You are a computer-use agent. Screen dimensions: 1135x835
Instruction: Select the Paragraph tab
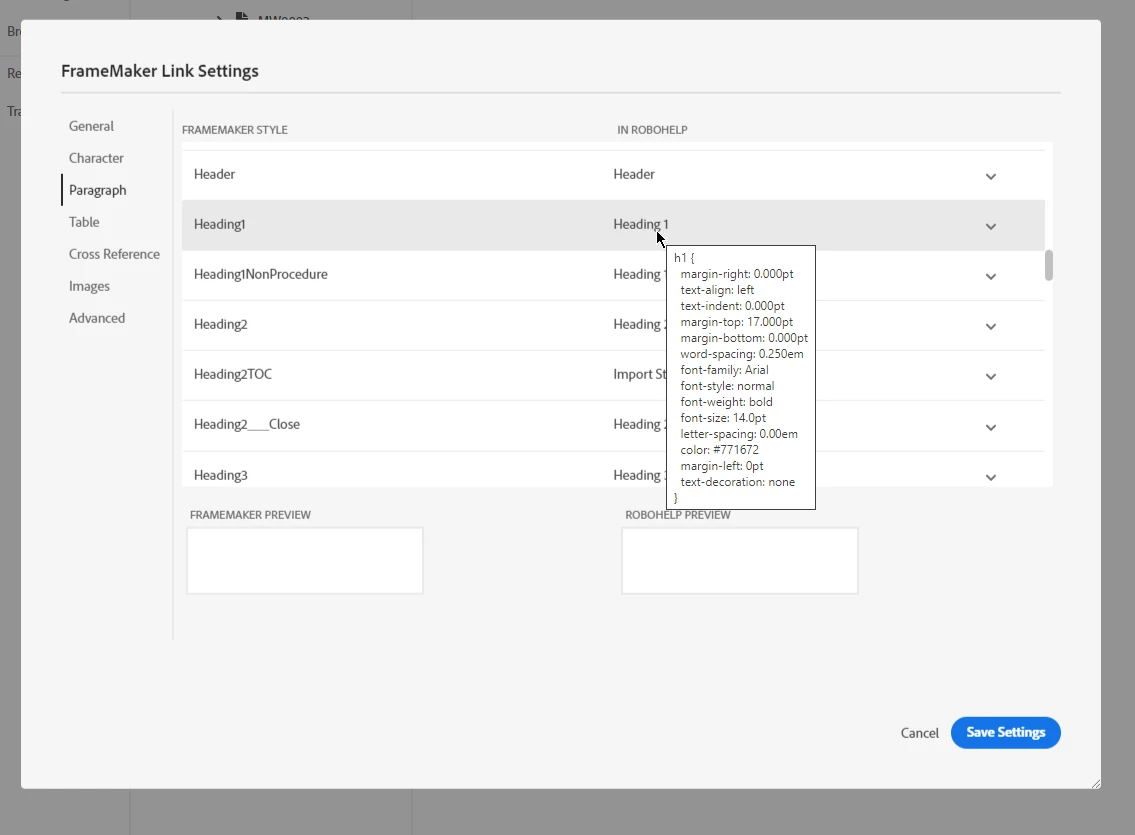(x=98, y=190)
